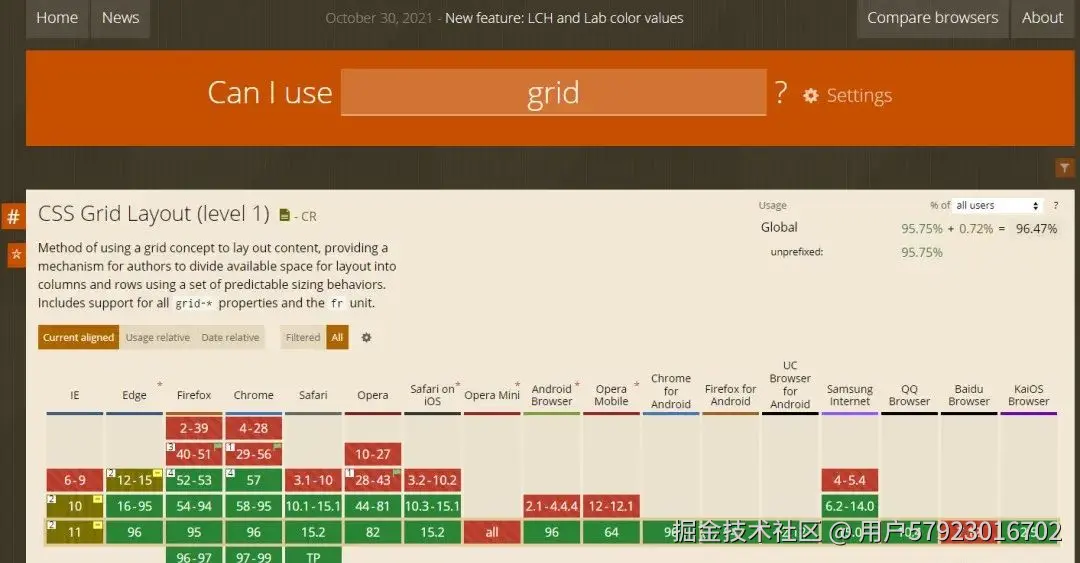Viewport: 1080px width, 563px height.
Task: Select Opera Mobile 12-12.1 cell
Action: (611, 506)
